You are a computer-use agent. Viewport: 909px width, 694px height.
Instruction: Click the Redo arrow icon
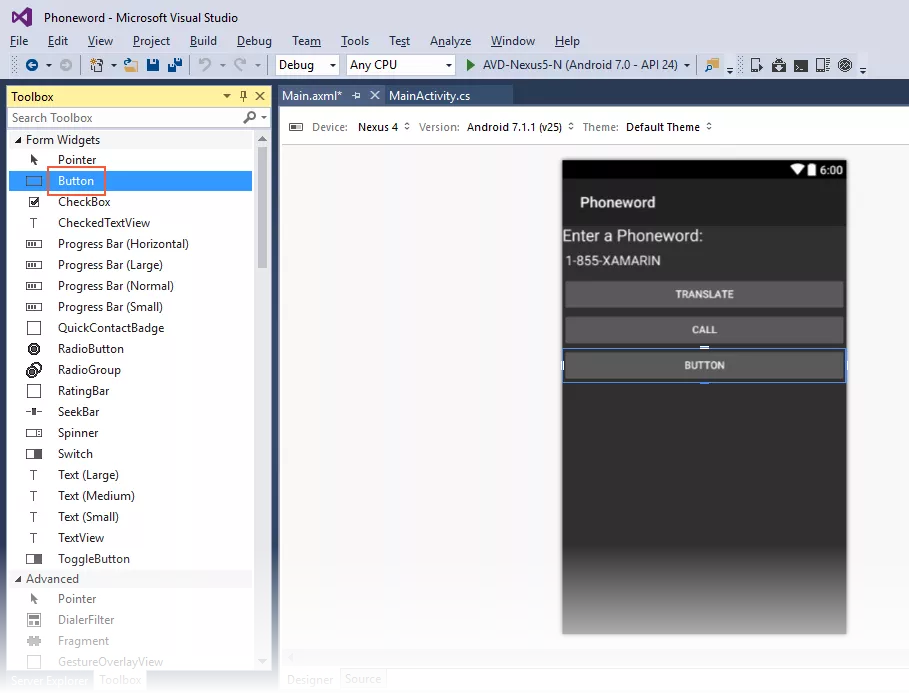point(241,65)
